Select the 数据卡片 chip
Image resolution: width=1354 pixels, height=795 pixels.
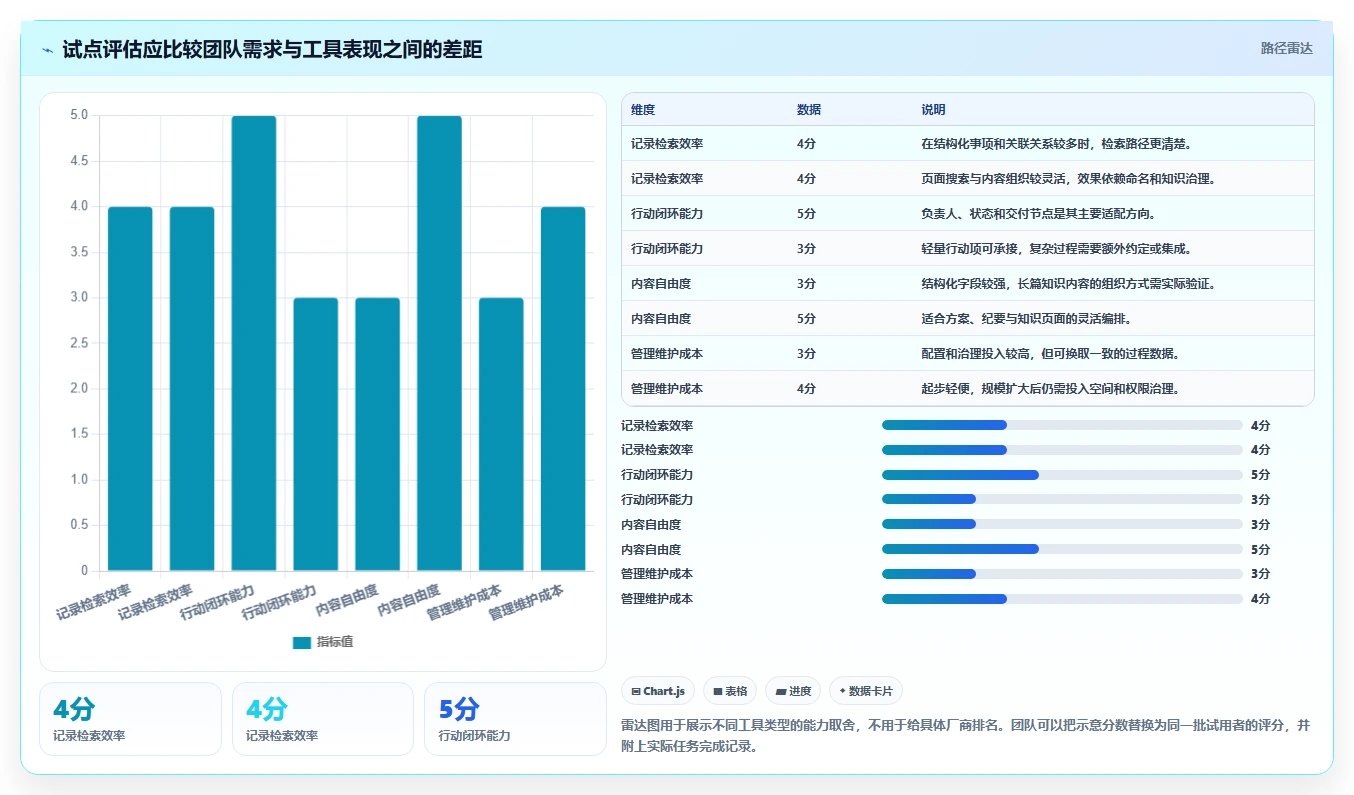coord(866,691)
